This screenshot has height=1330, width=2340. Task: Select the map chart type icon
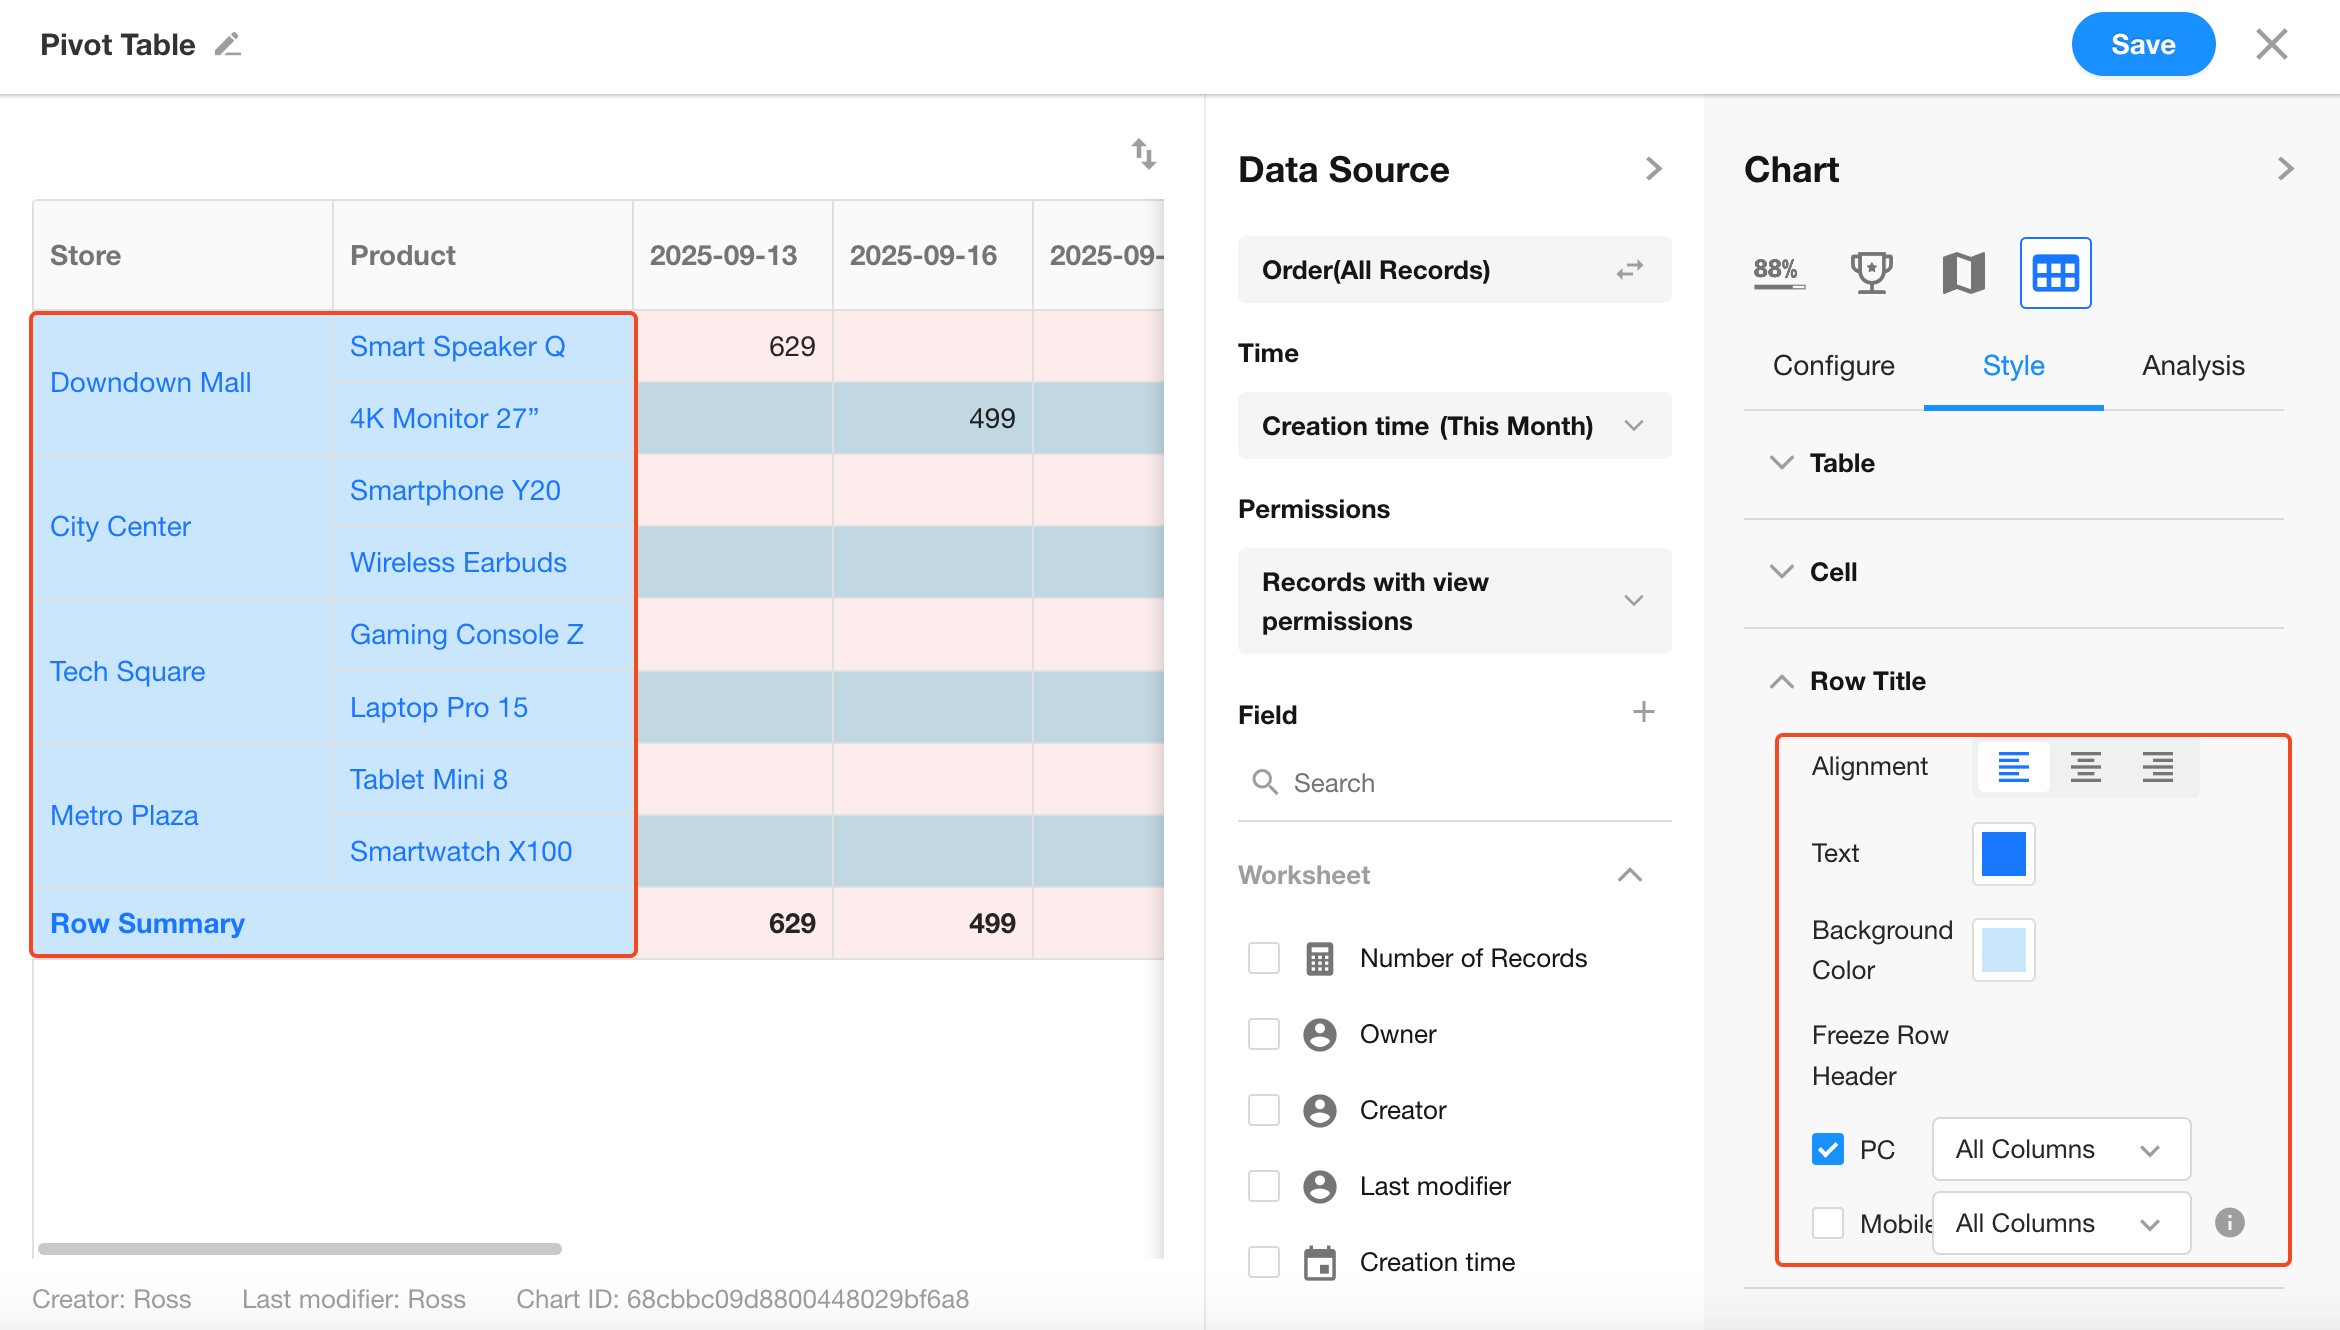(x=1963, y=272)
